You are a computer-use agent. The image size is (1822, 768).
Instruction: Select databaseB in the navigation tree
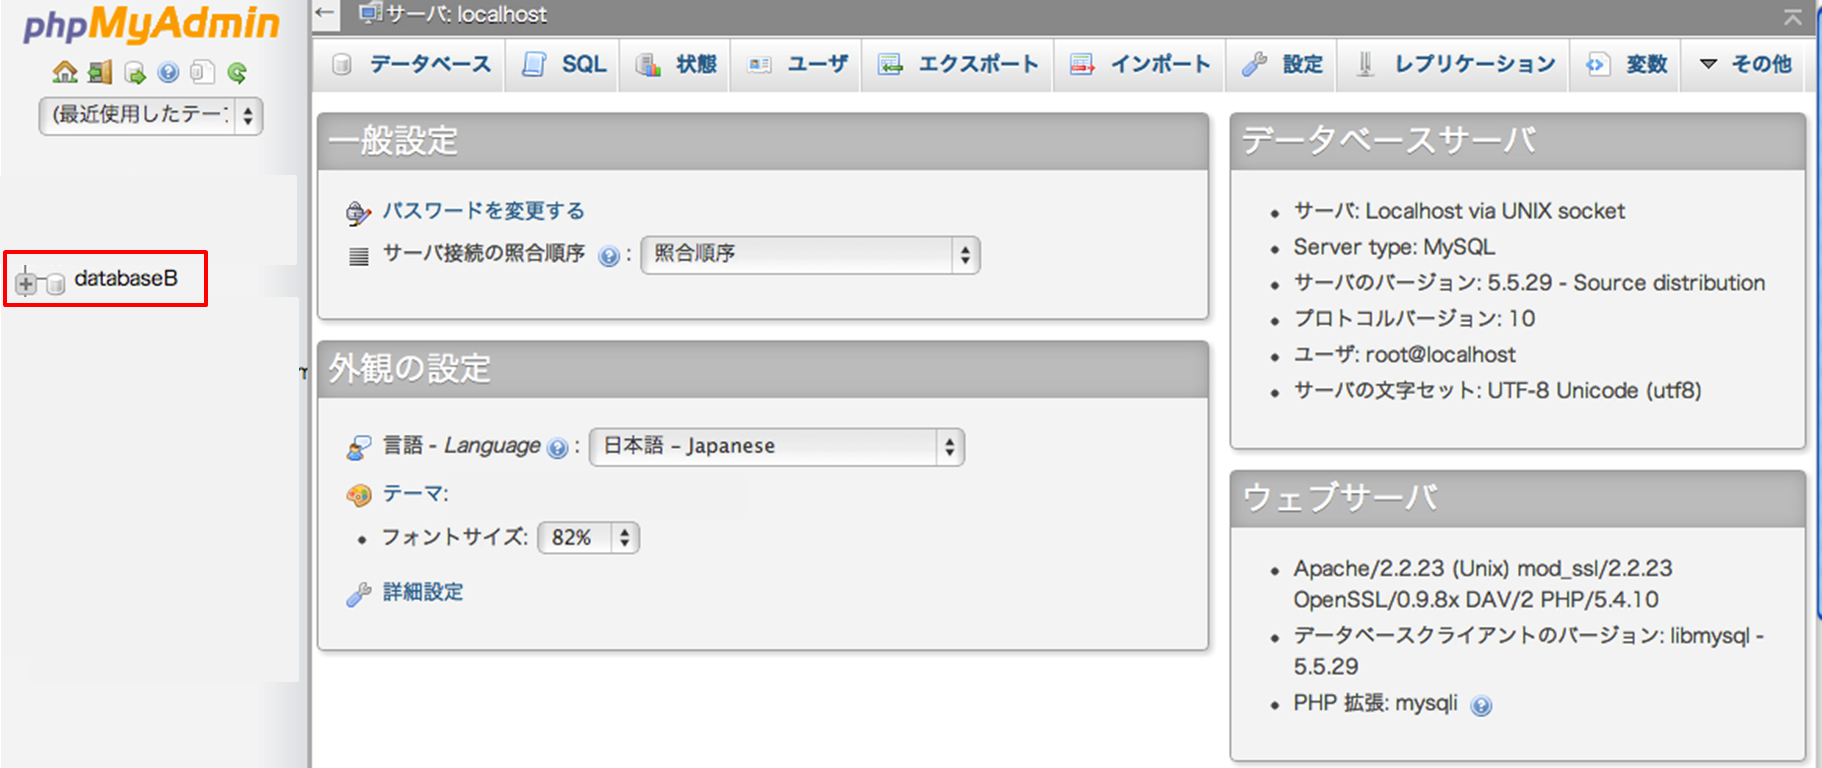click(x=126, y=278)
